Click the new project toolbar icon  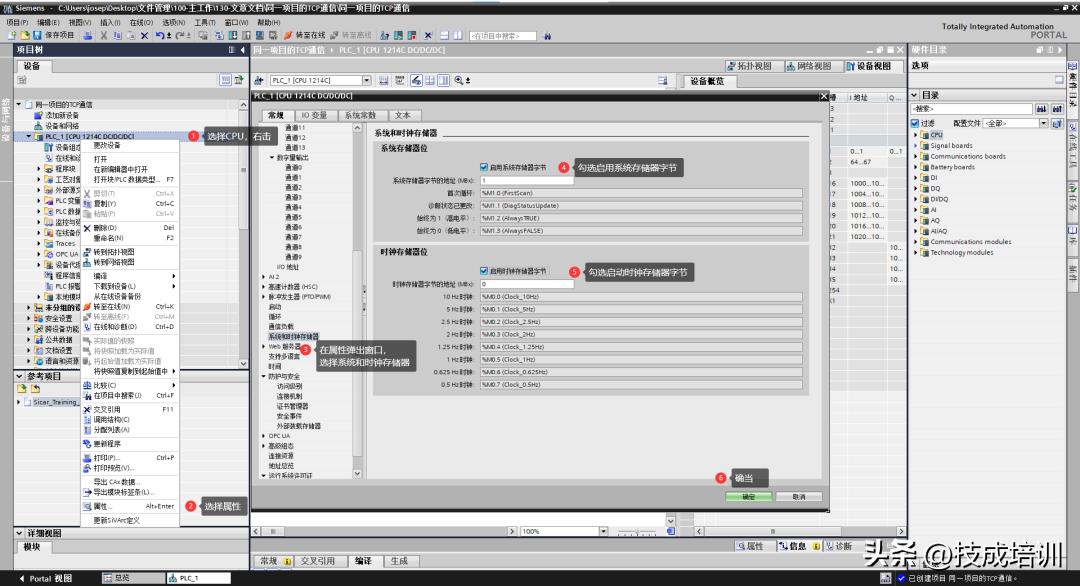tap(12, 35)
